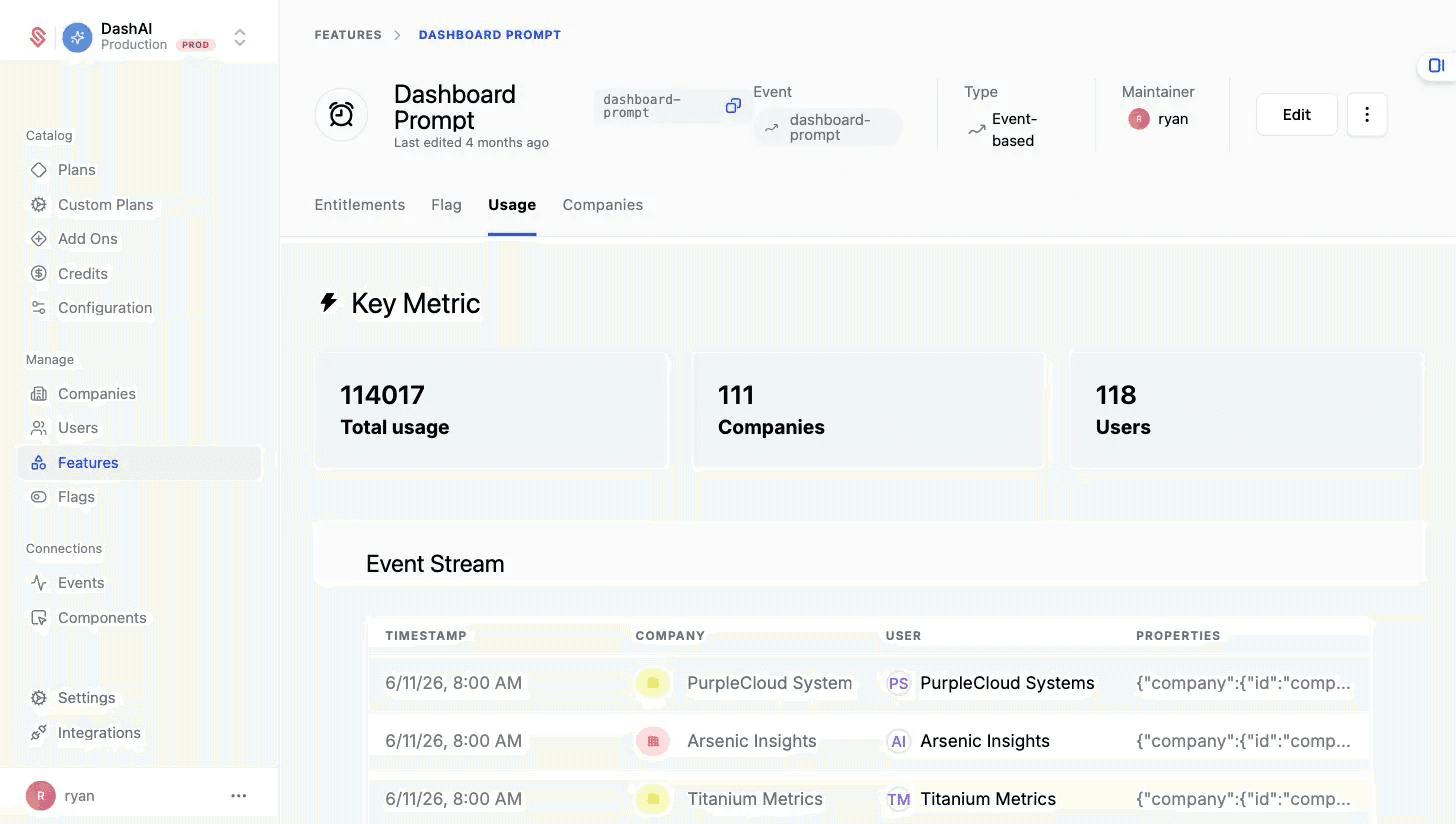Click the Add Ons icon

tap(39, 239)
